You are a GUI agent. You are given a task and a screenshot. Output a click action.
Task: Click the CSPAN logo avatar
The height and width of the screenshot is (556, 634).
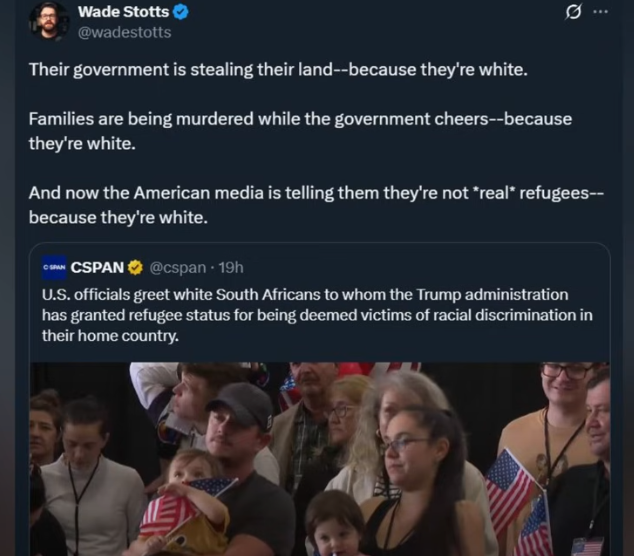(54, 267)
